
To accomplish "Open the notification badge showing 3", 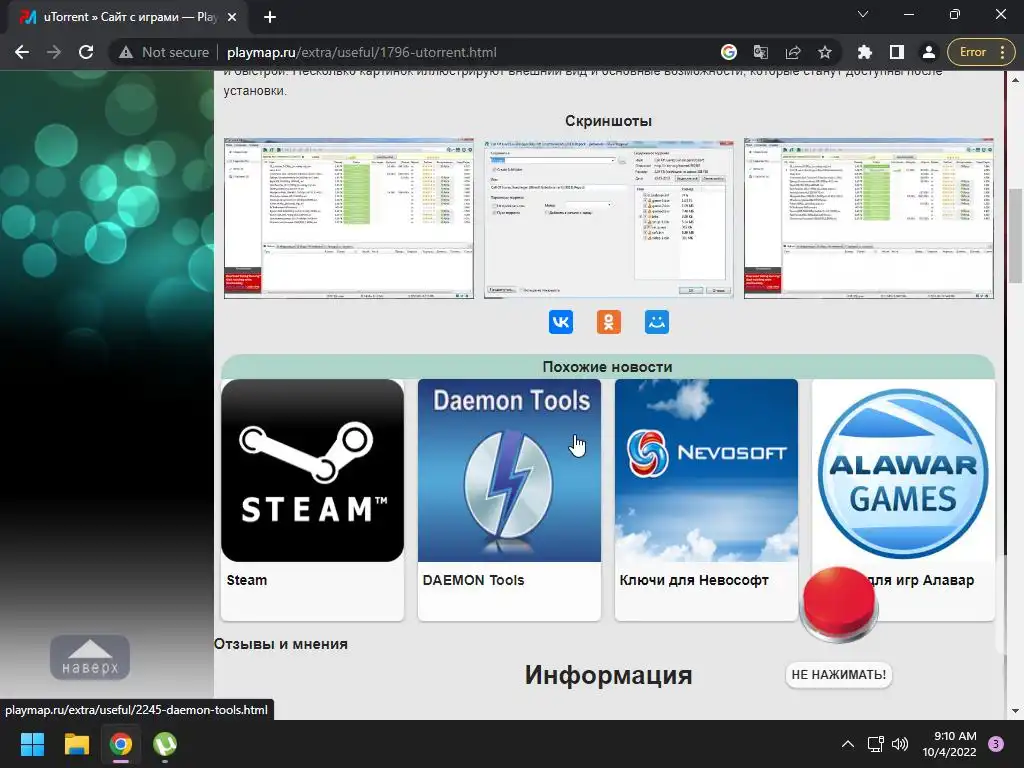I will tap(996, 744).
